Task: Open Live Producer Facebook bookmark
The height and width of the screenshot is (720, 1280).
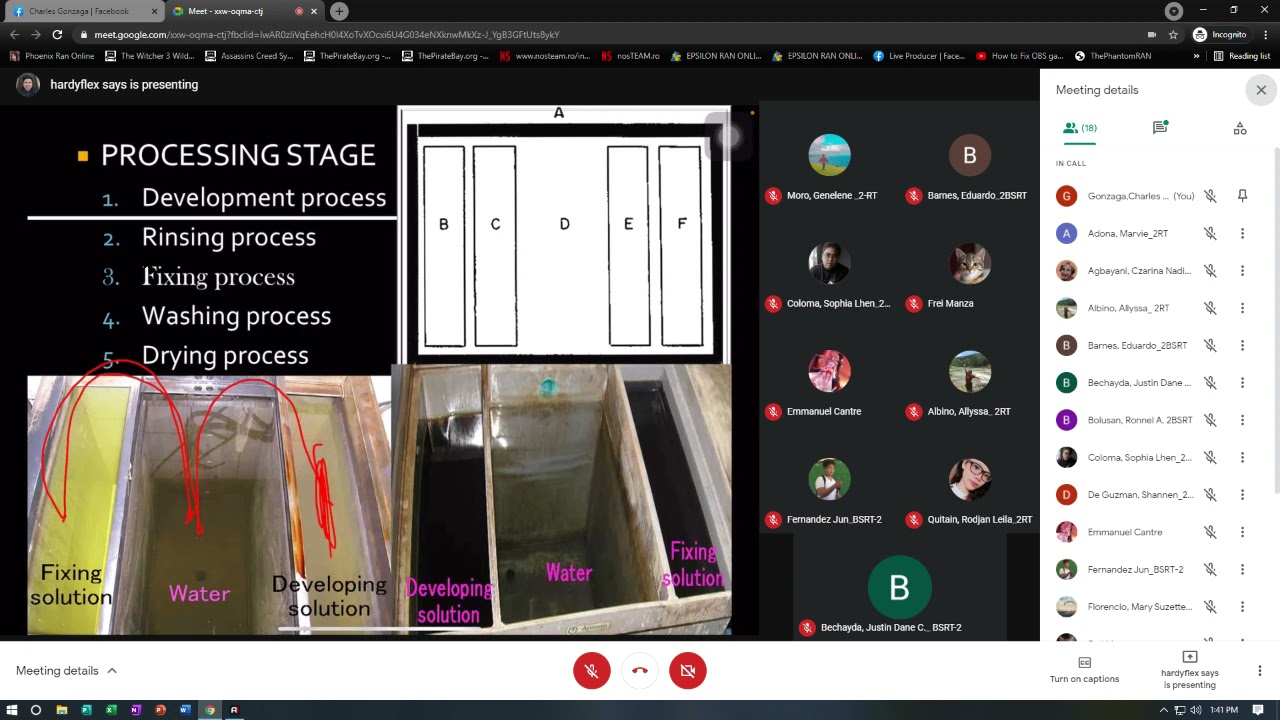Action: (919, 56)
